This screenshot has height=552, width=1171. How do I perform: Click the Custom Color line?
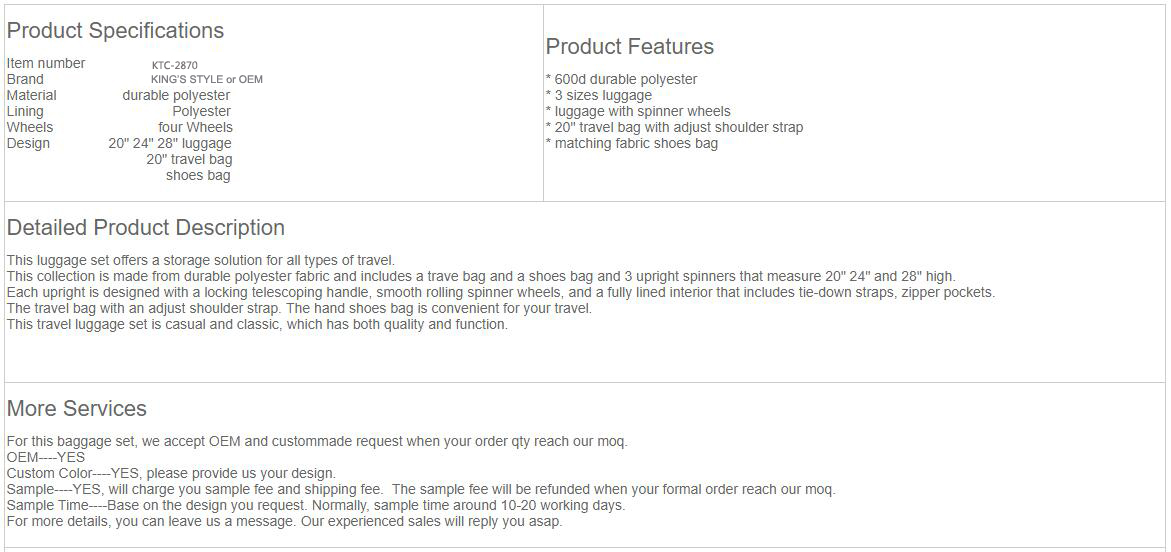(x=171, y=474)
